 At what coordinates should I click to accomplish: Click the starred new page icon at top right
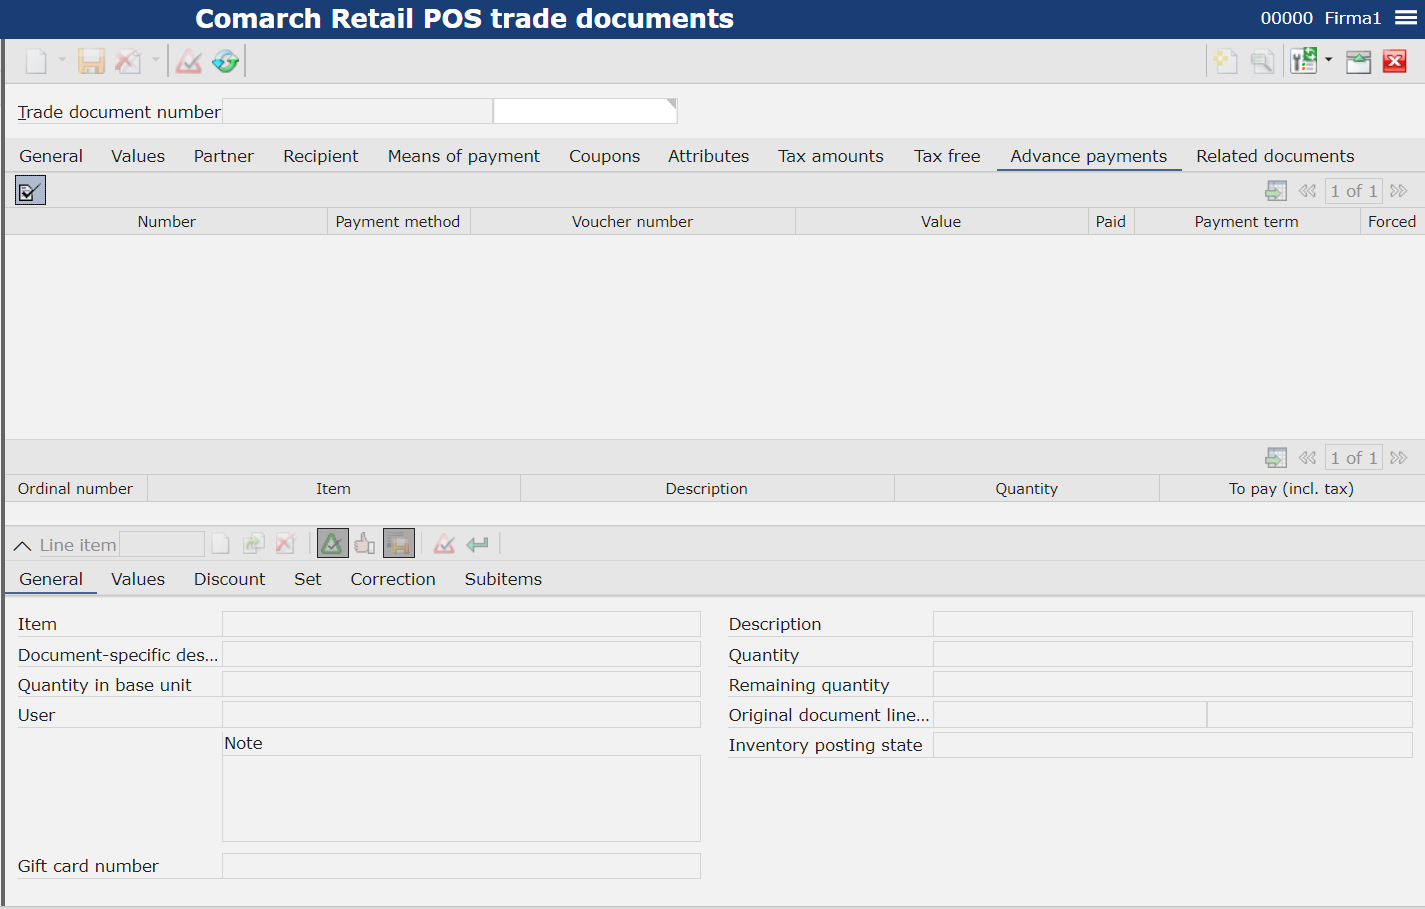click(1226, 62)
